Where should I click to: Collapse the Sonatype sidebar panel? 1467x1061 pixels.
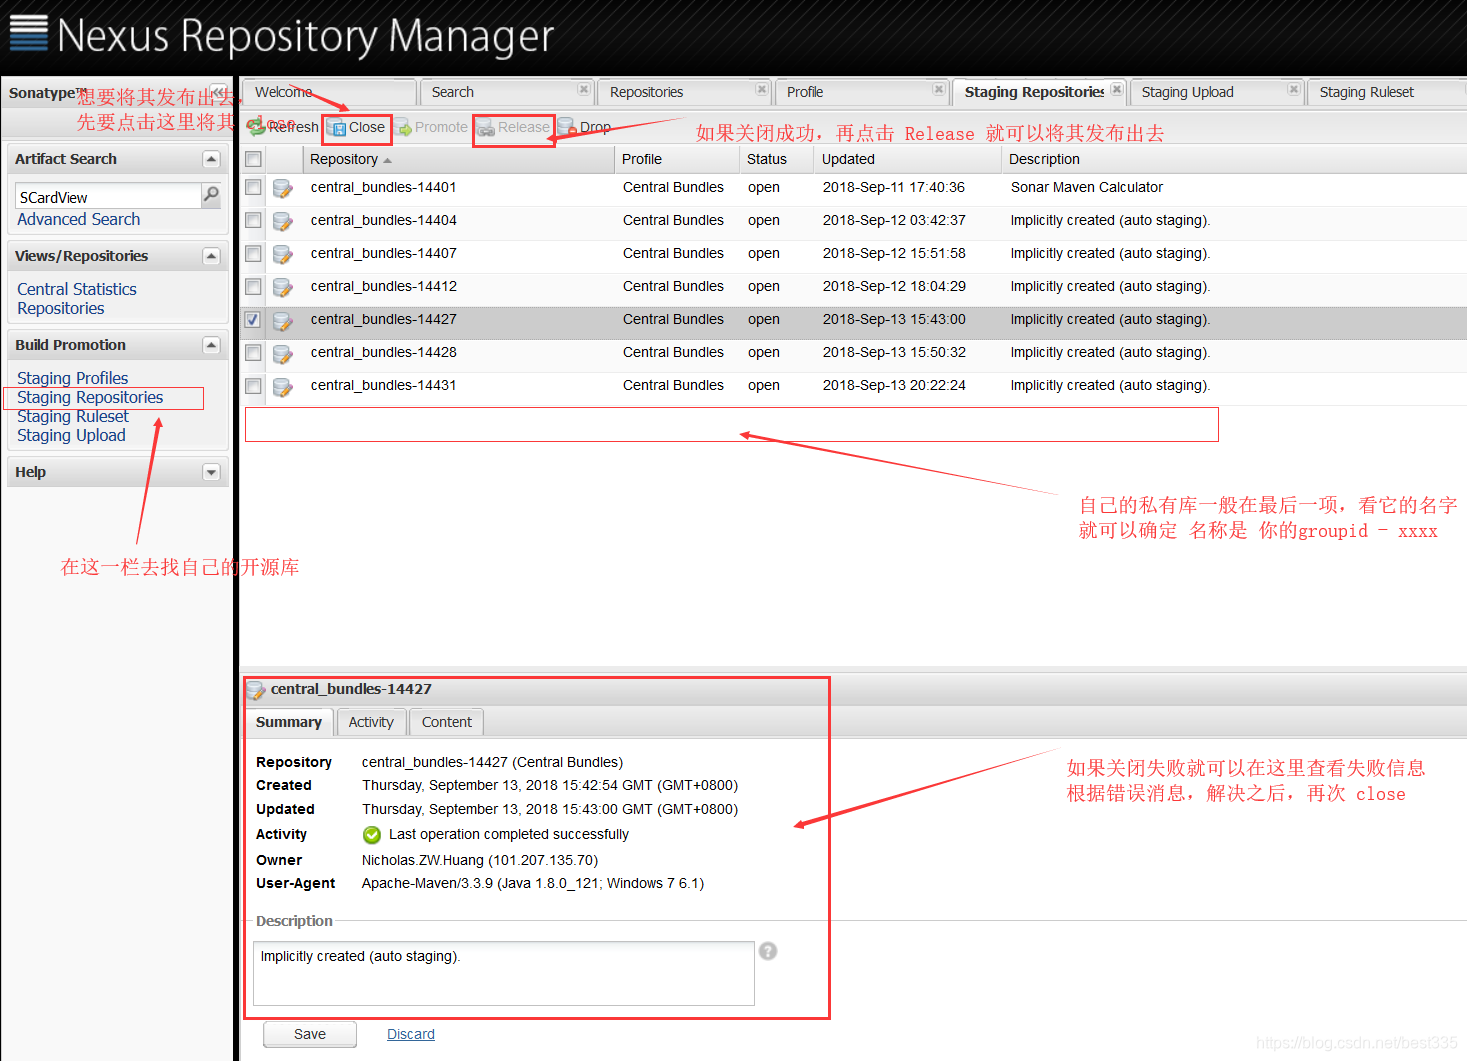218,92
